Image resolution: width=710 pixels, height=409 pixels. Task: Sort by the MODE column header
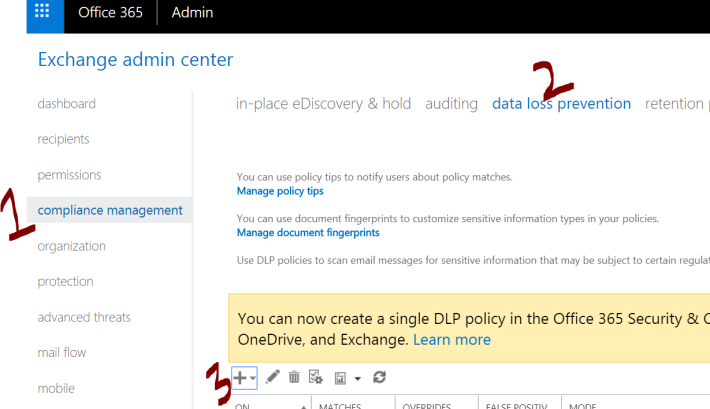coord(583,405)
